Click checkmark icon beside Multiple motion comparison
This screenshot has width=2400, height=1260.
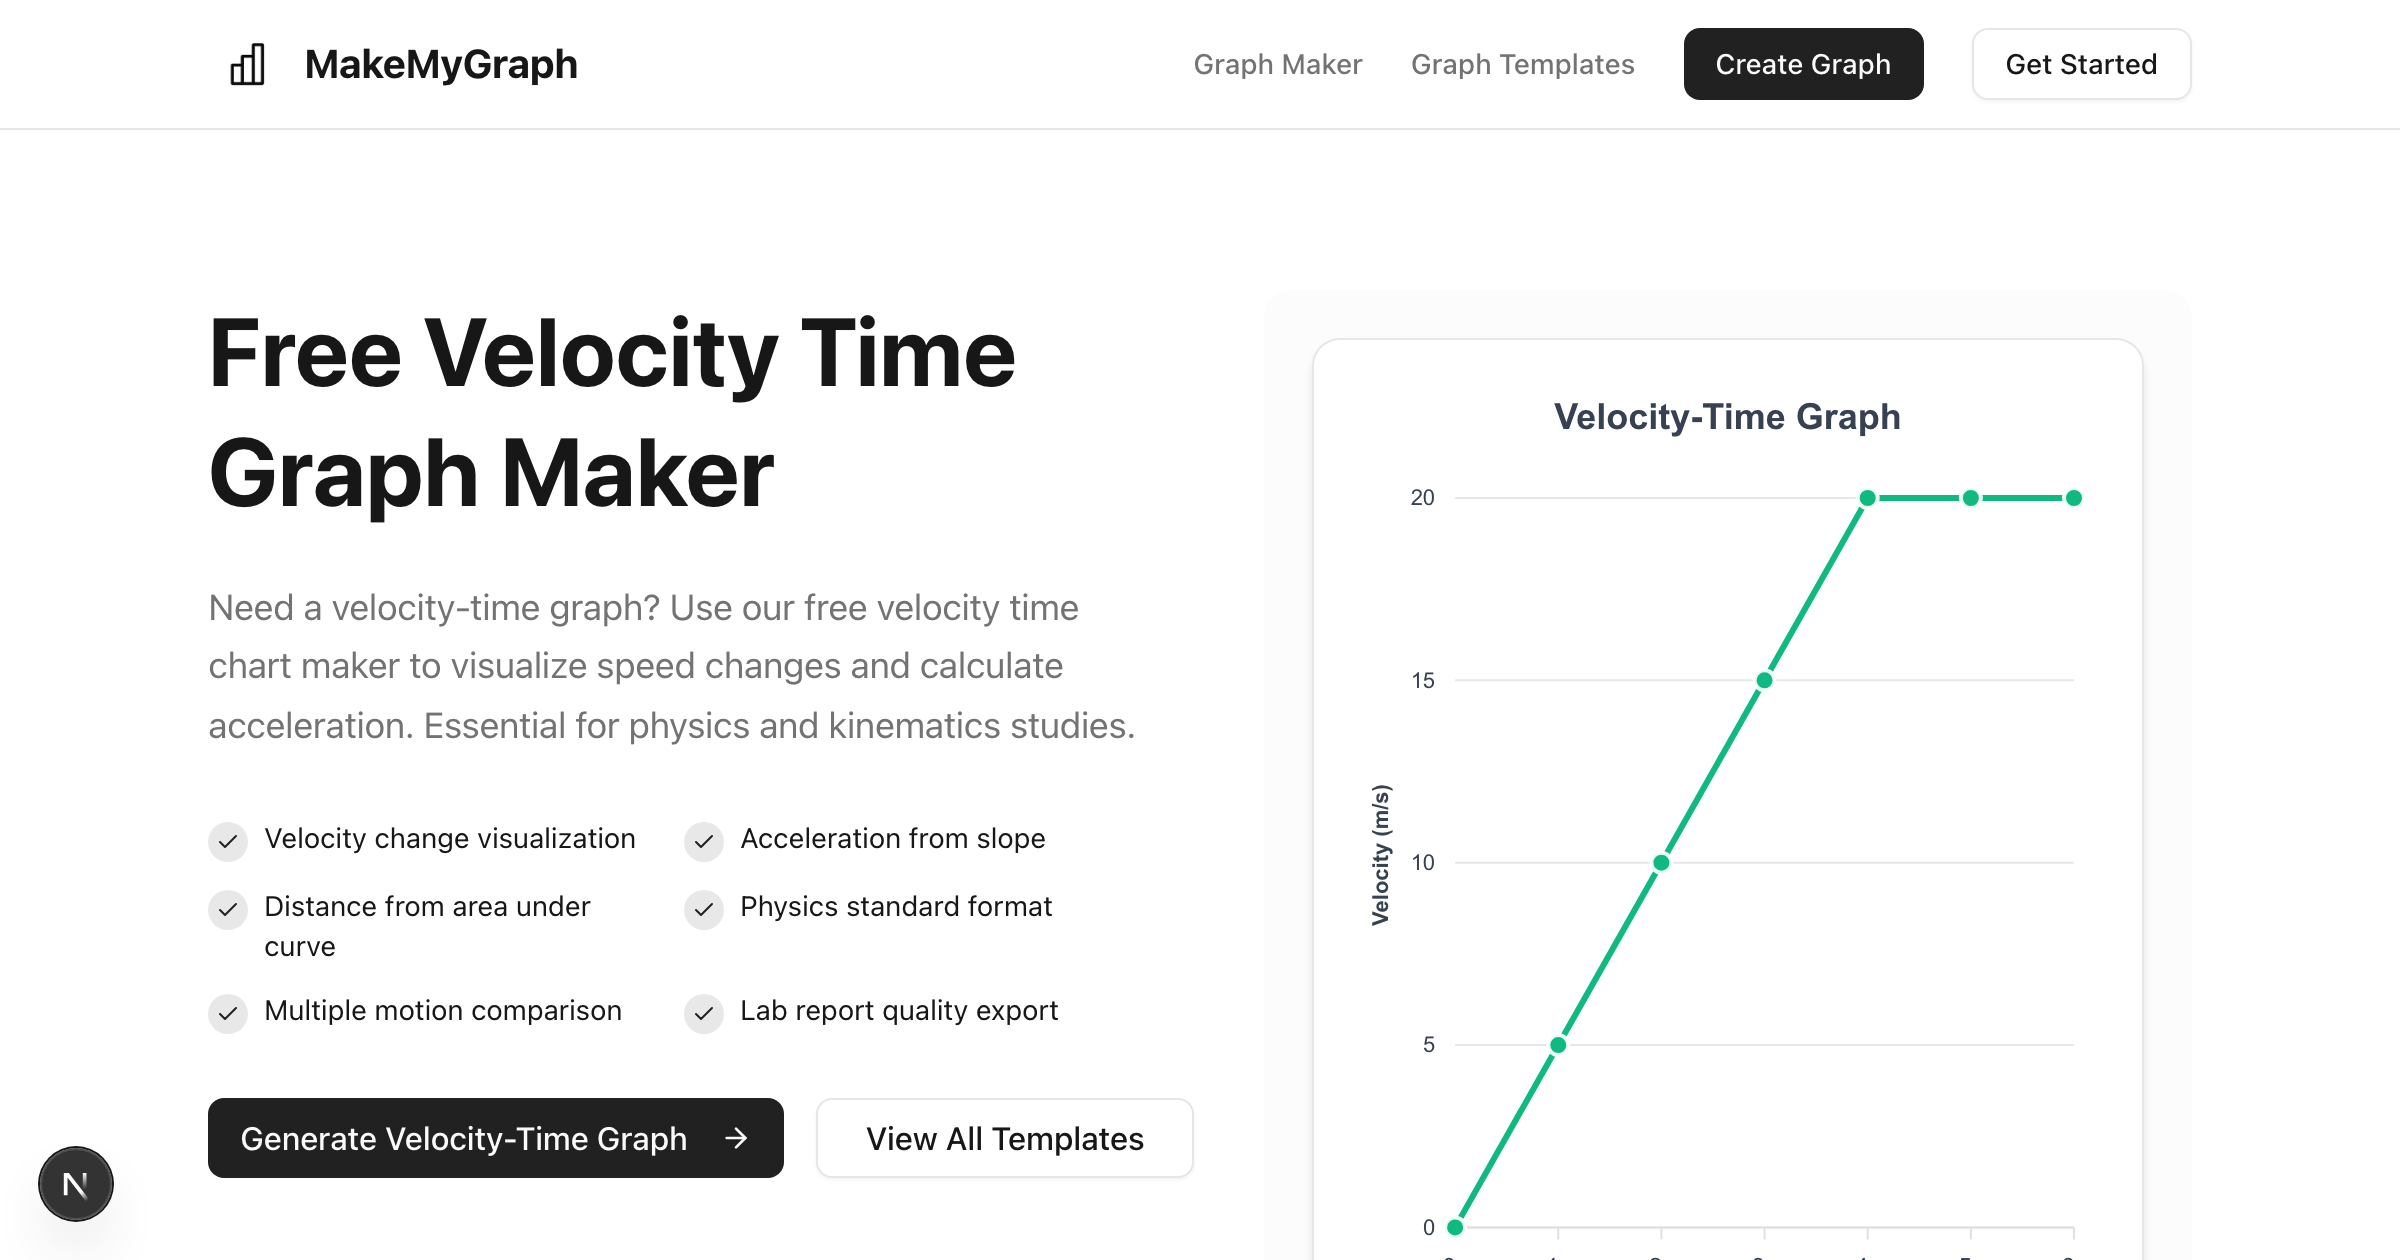click(228, 1013)
